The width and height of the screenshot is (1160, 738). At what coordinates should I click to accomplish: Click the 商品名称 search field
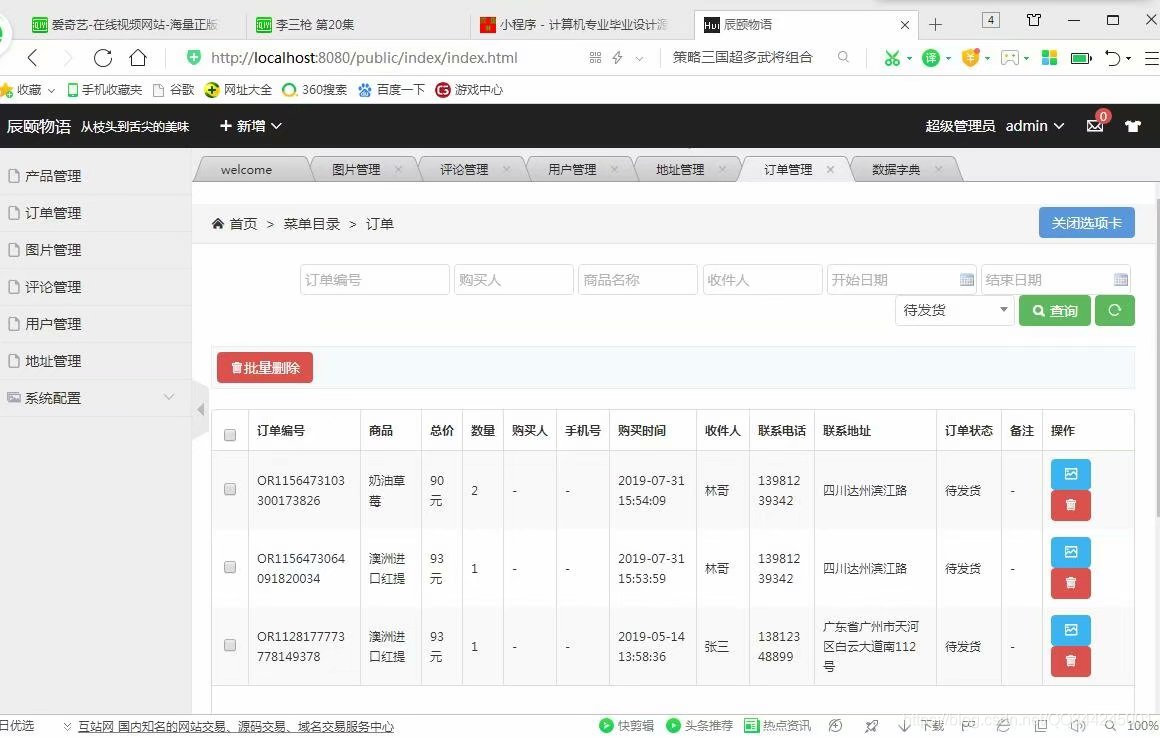click(638, 280)
